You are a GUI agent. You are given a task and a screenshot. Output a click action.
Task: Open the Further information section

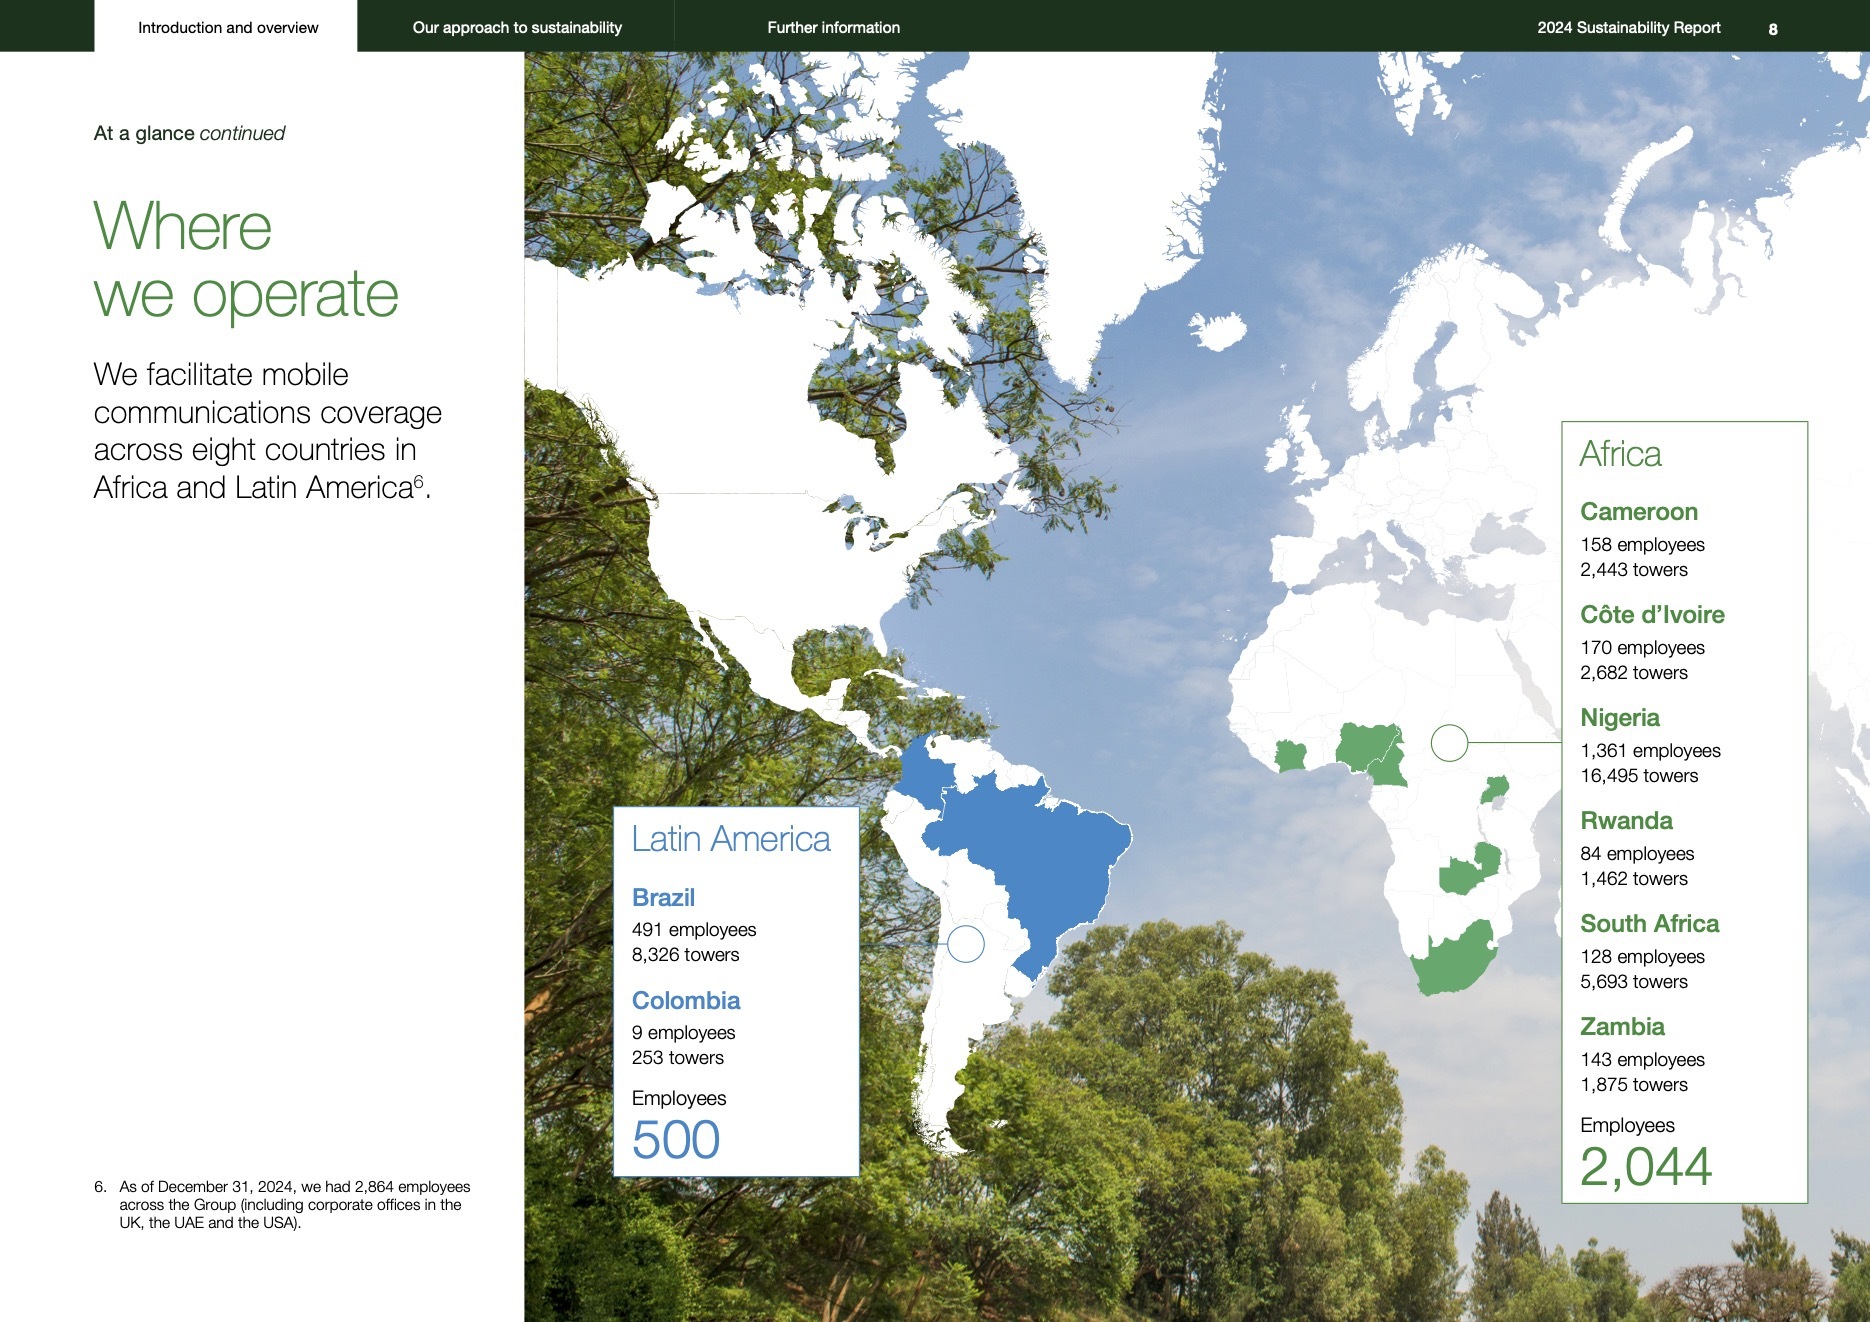(833, 27)
